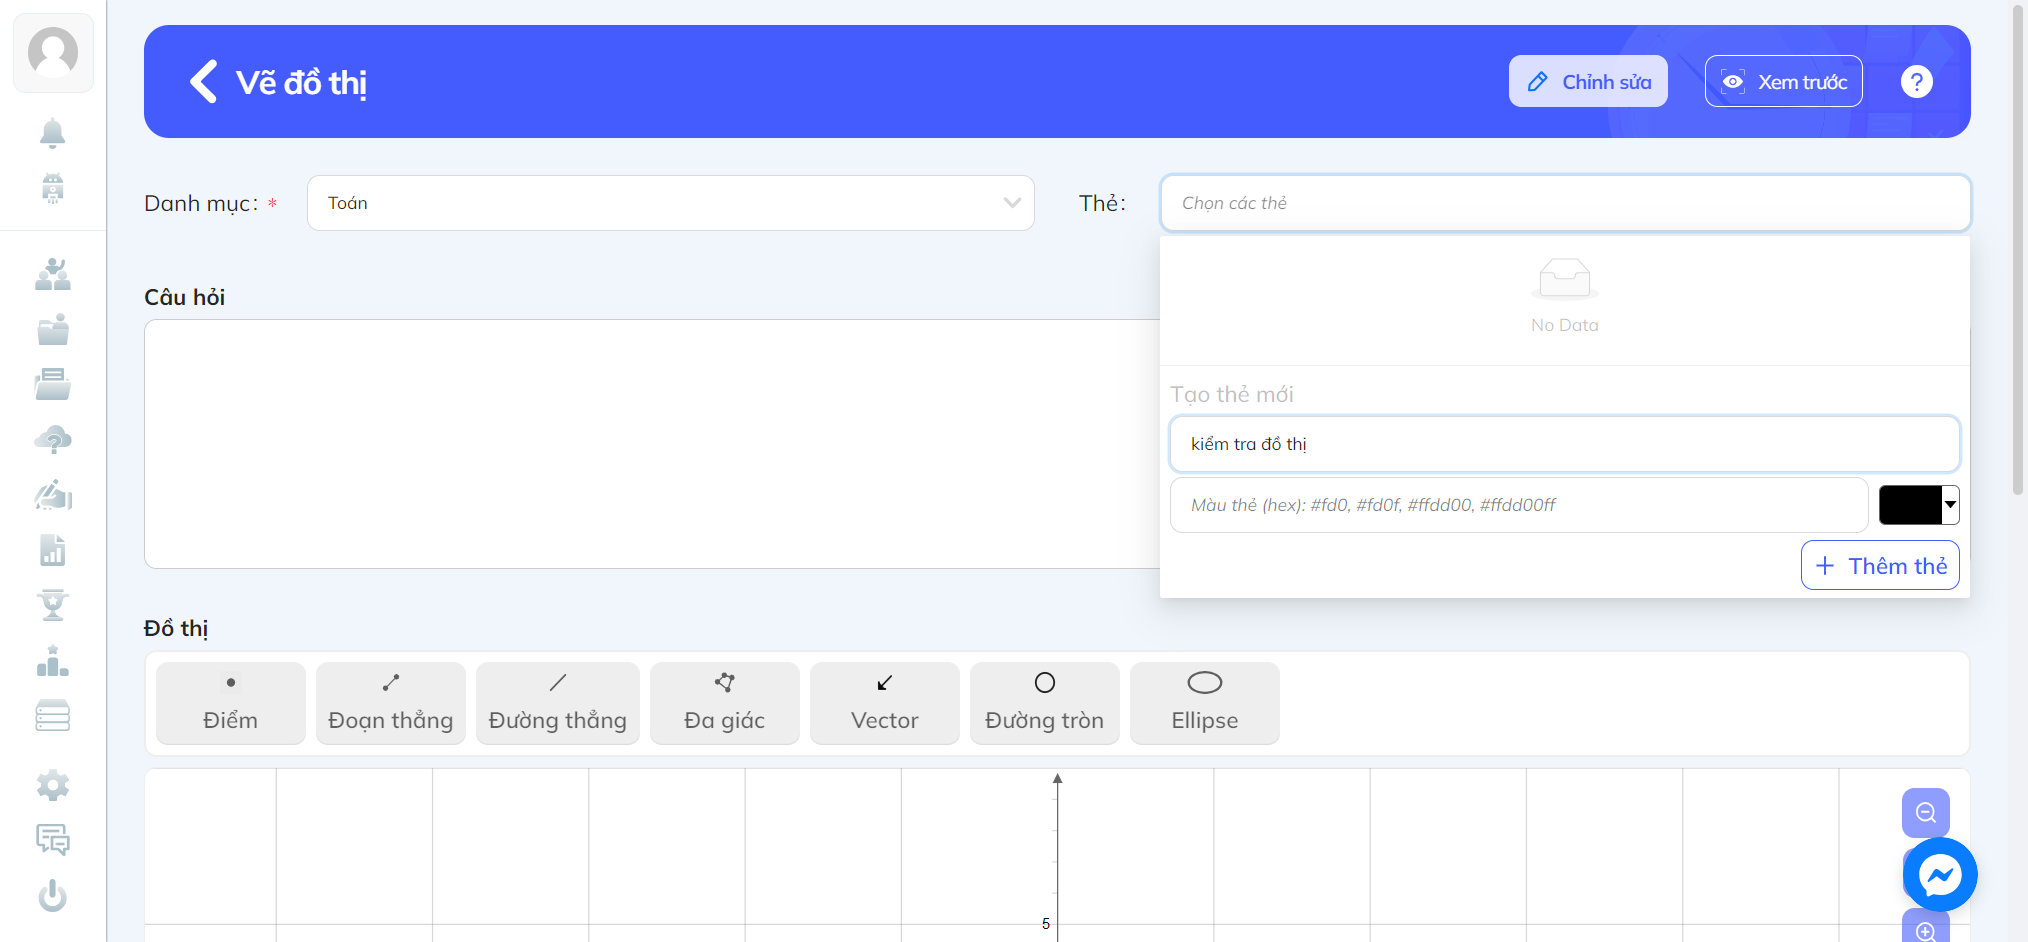
Task: Open the trophy icon in sidebar
Action: (53, 605)
